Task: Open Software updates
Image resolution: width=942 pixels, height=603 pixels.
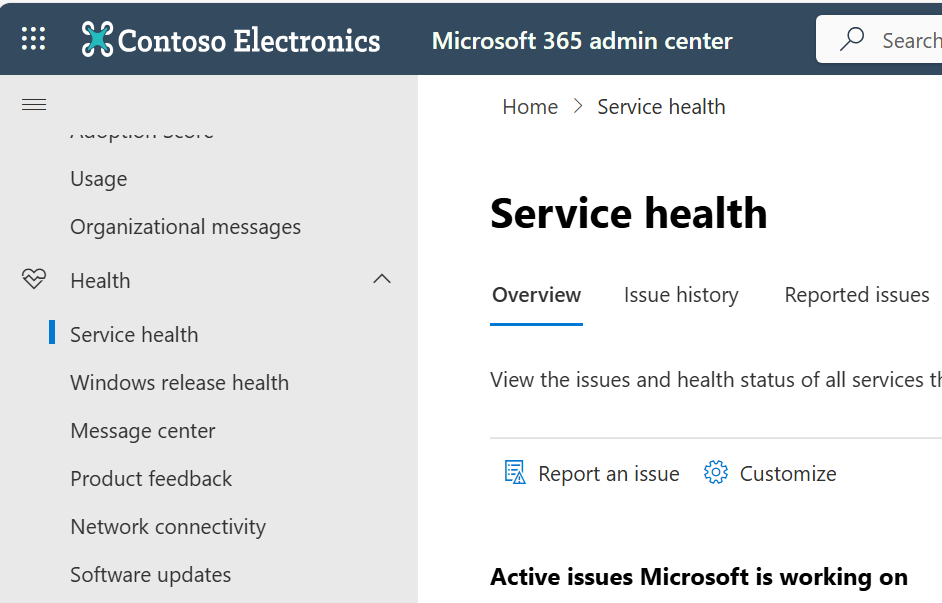Action: (151, 575)
